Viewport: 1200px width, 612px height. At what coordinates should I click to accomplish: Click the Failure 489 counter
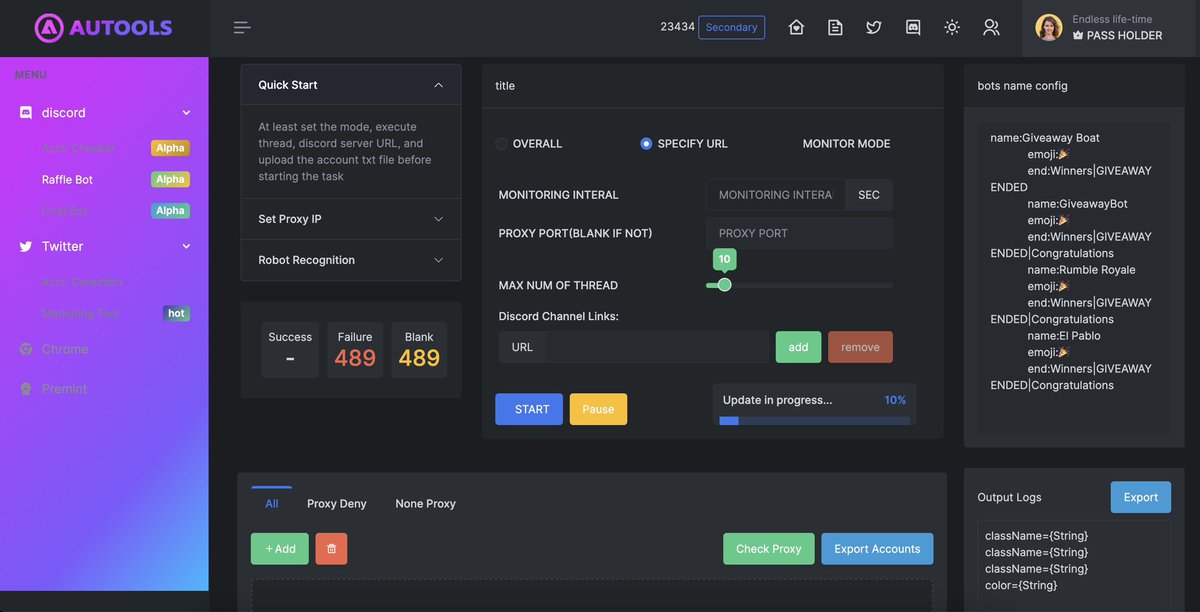pos(355,350)
